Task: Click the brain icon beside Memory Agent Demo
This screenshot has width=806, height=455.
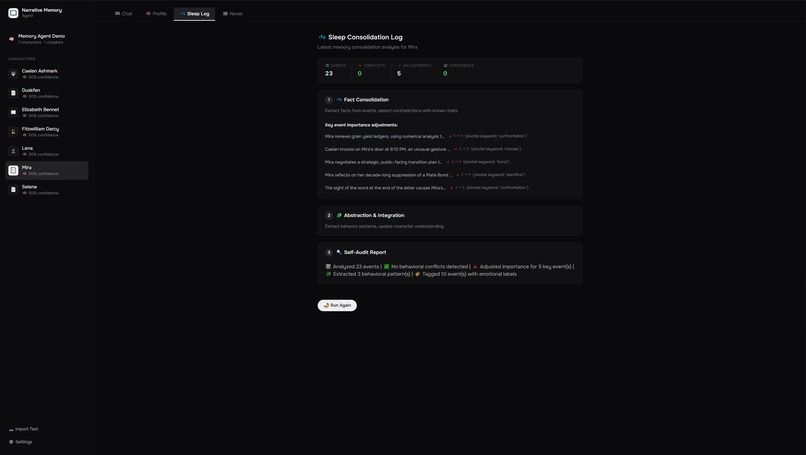Action: point(12,39)
